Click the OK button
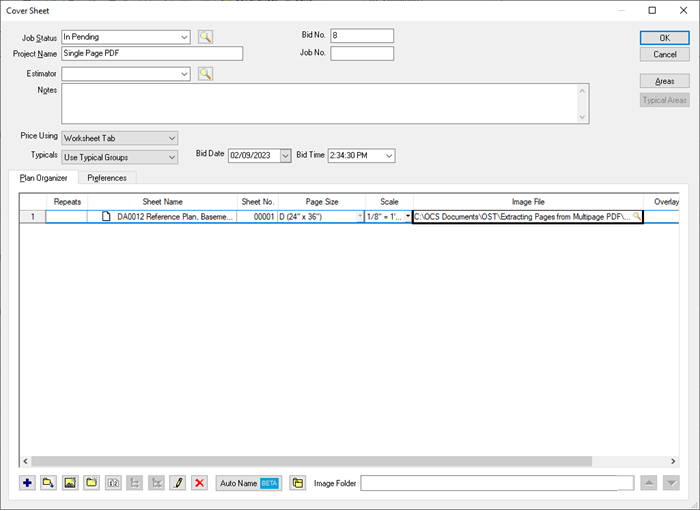This screenshot has height=511, width=700. [x=665, y=38]
